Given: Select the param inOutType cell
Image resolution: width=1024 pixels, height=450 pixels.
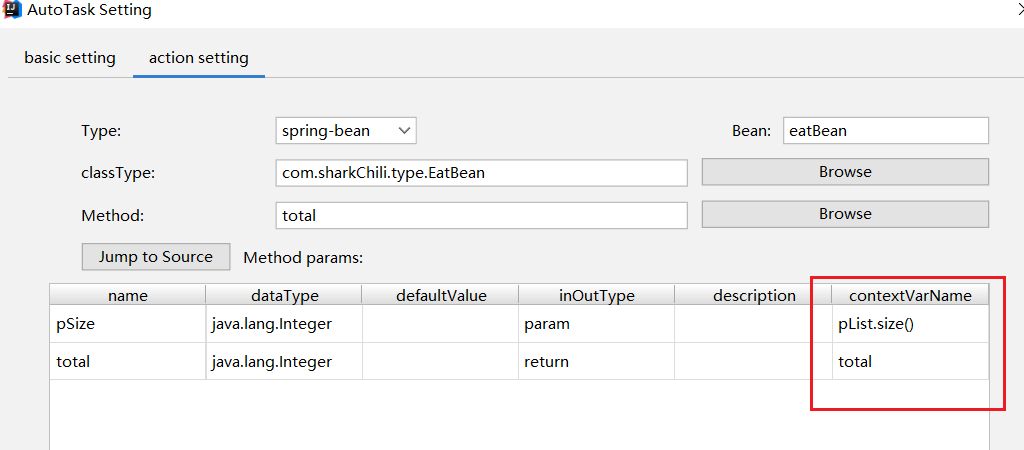Looking at the screenshot, I should coord(596,324).
